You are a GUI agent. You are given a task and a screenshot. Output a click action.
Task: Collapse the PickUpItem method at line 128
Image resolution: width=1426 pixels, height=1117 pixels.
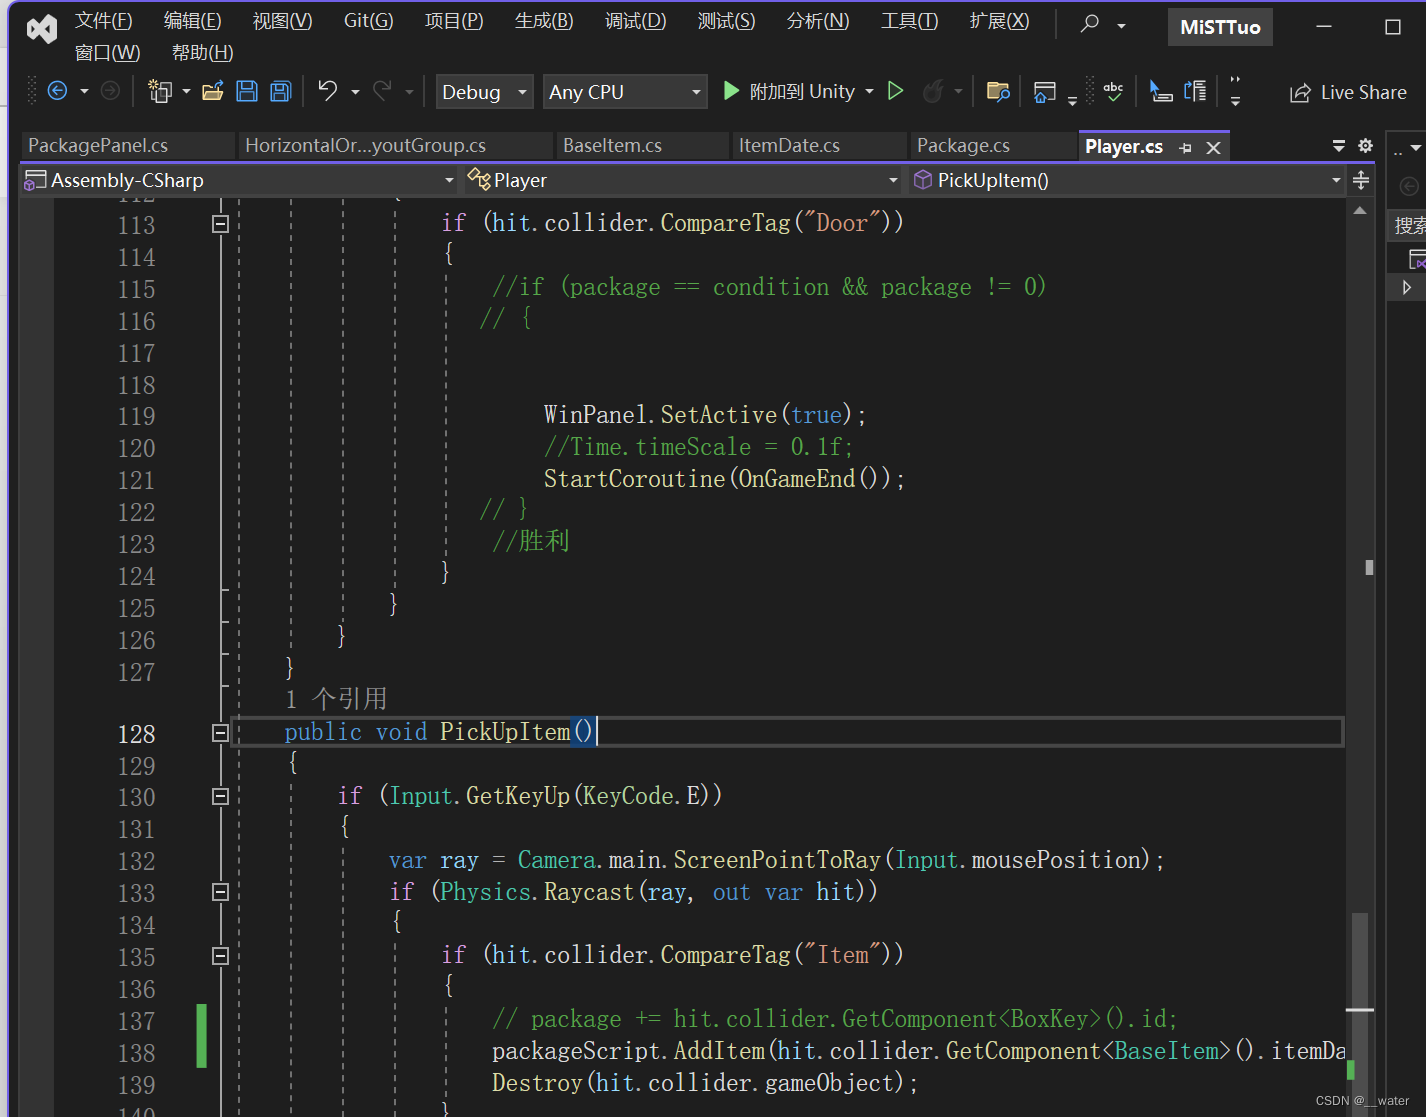pos(220,732)
